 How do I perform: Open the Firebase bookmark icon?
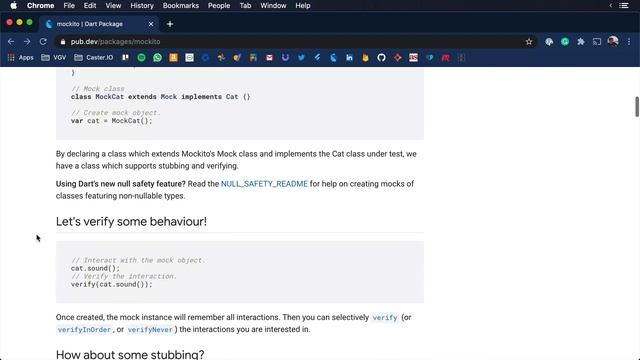(365, 58)
